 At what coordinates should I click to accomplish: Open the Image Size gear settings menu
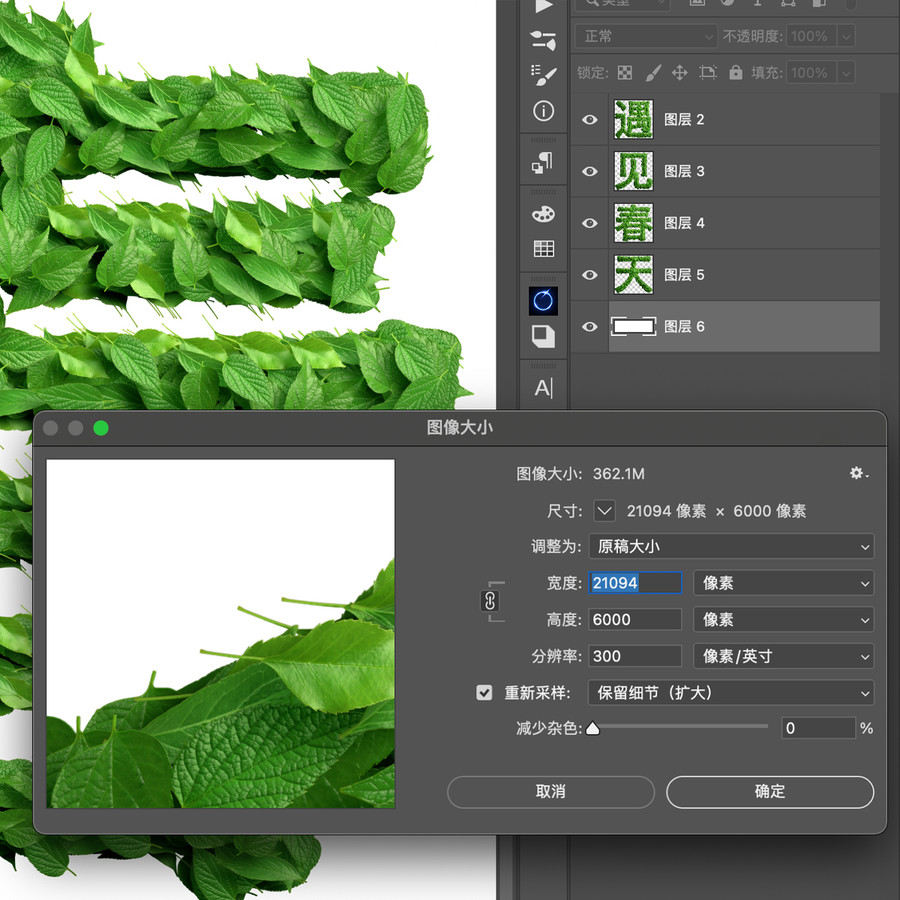[859, 473]
